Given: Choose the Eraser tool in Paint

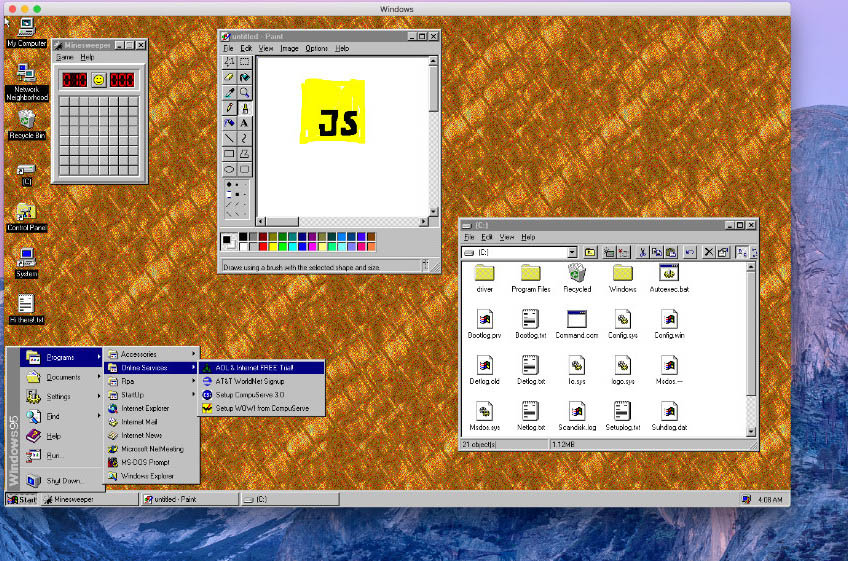Looking at the screenshot, I should pos(229,77).
